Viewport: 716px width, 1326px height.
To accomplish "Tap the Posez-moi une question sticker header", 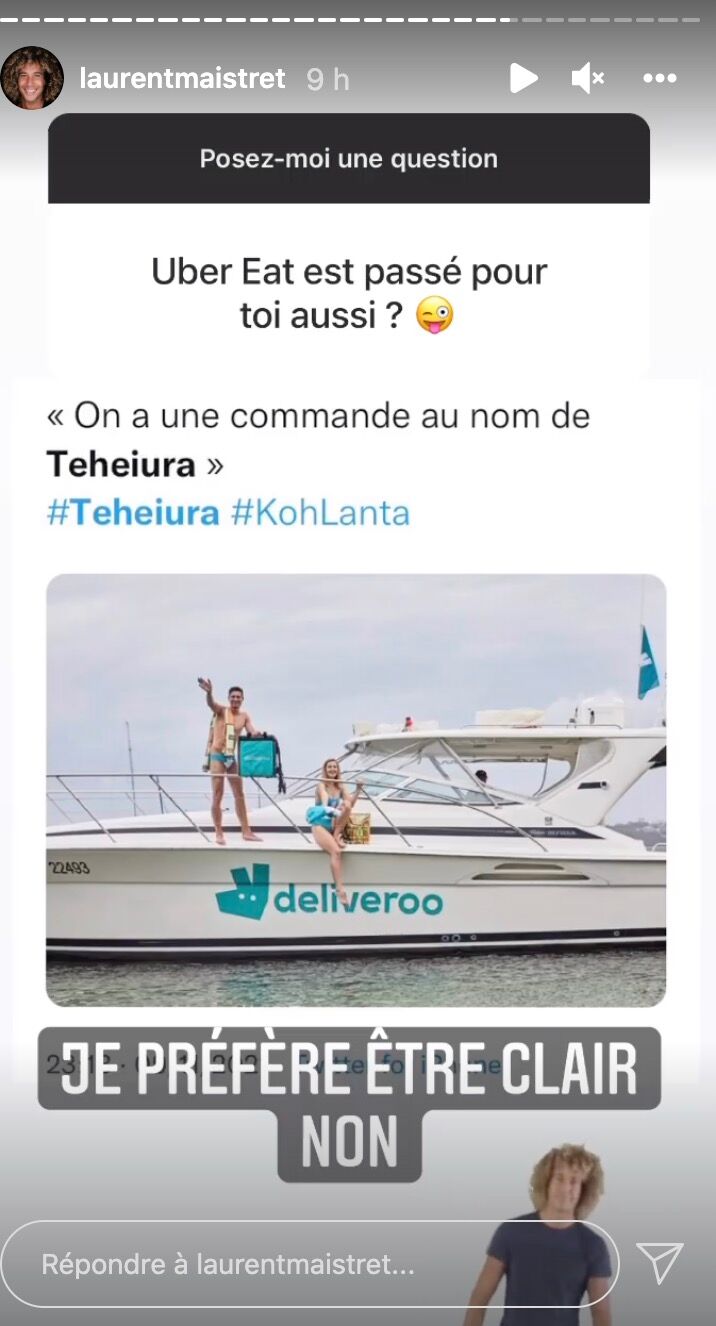I will pos(349,159).
